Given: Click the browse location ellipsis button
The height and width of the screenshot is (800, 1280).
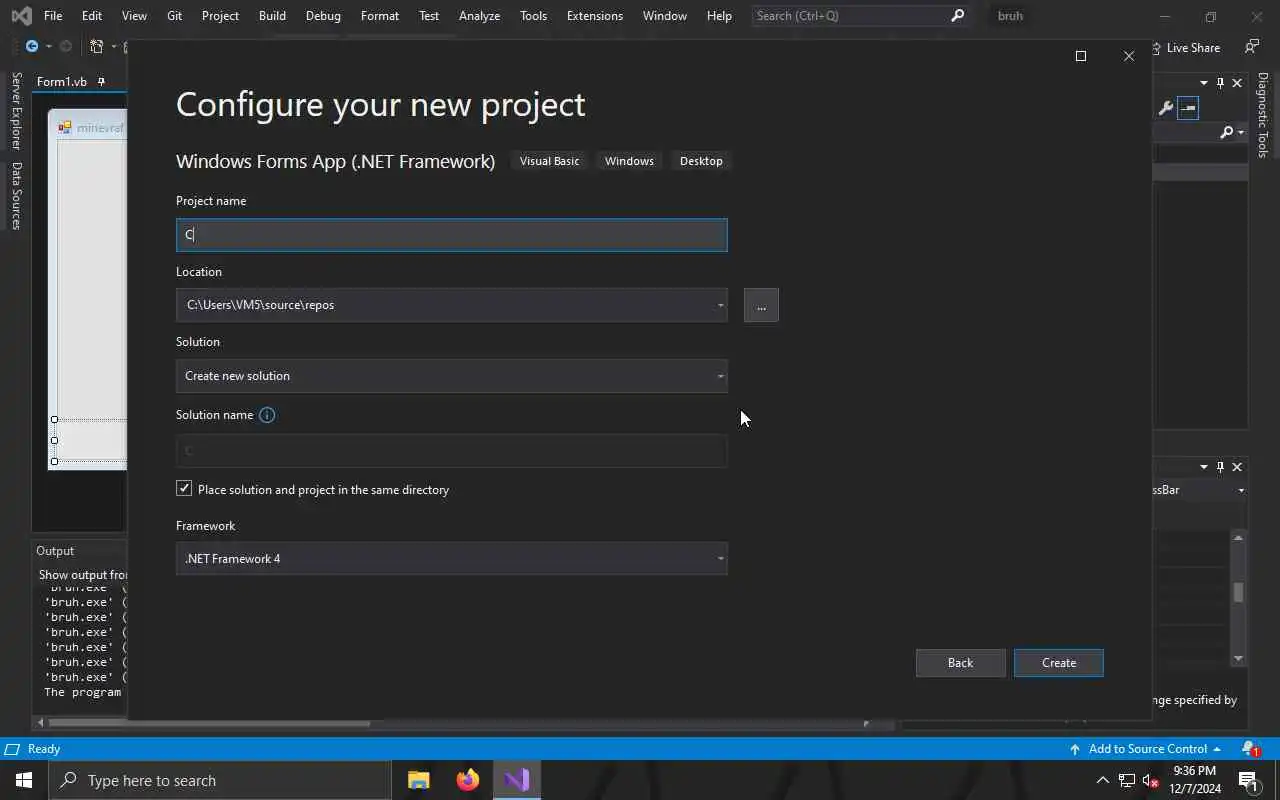Looking at the screenshot, I should point(761,306).
